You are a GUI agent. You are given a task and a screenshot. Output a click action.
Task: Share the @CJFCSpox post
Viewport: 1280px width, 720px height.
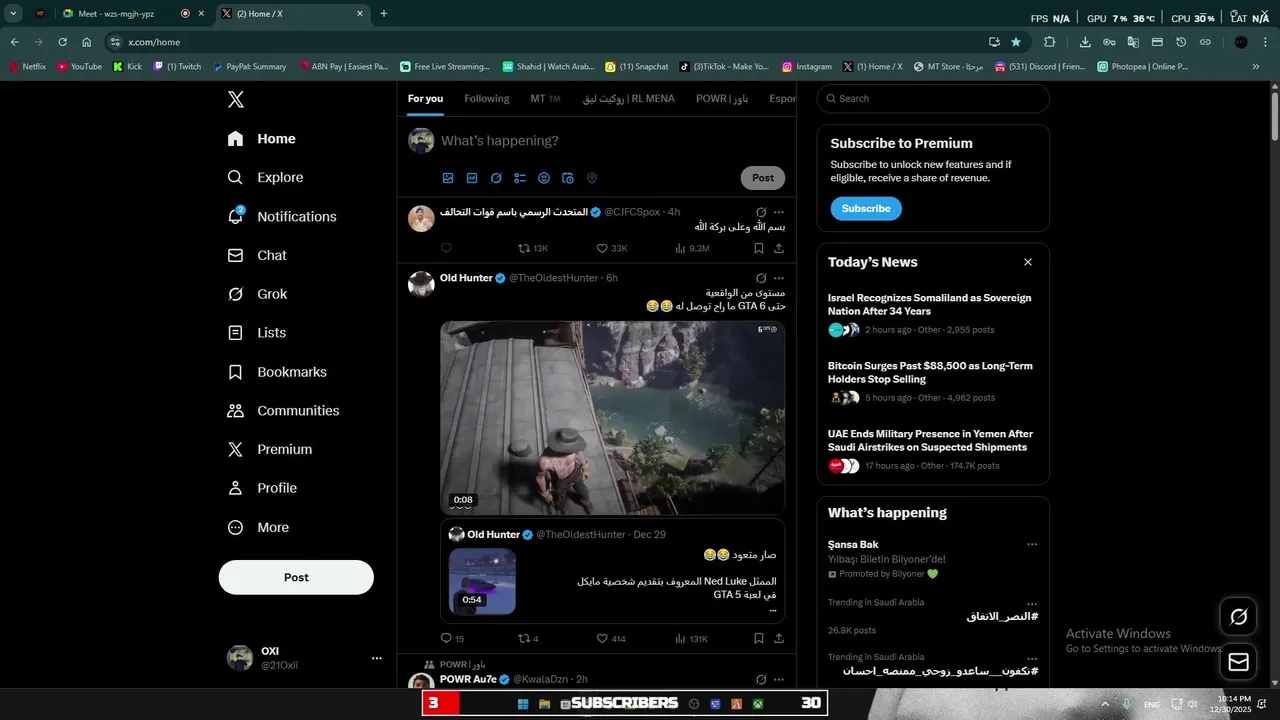pos(779,248)
